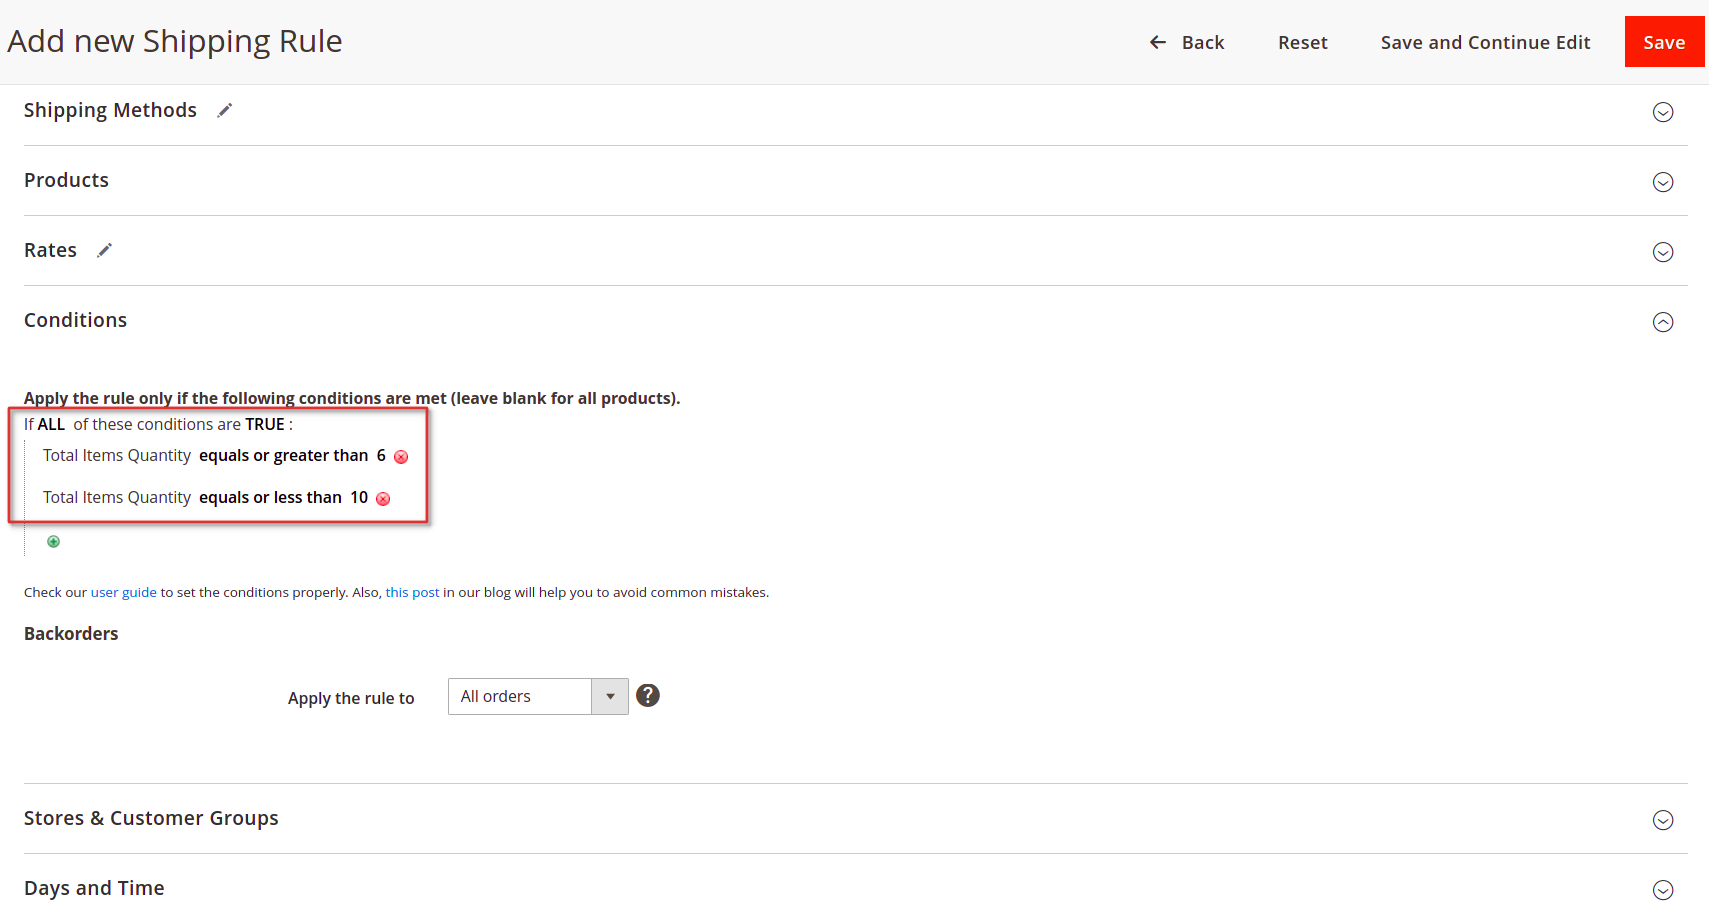1709x913 pixels.
Task: Click the Rates section title
Action: point(50,250)
